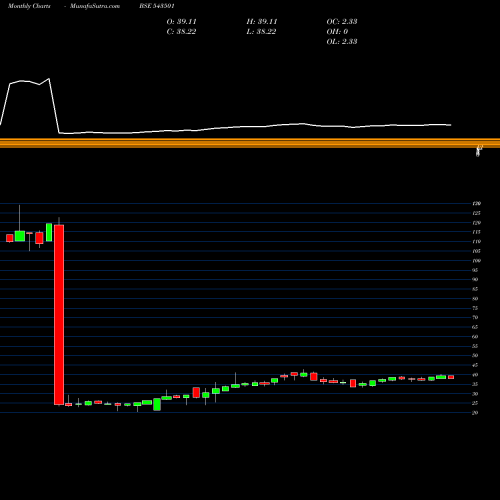Click the orange horizontal band
This screenshot has height=500, width=500.
[x=250, y=143]
